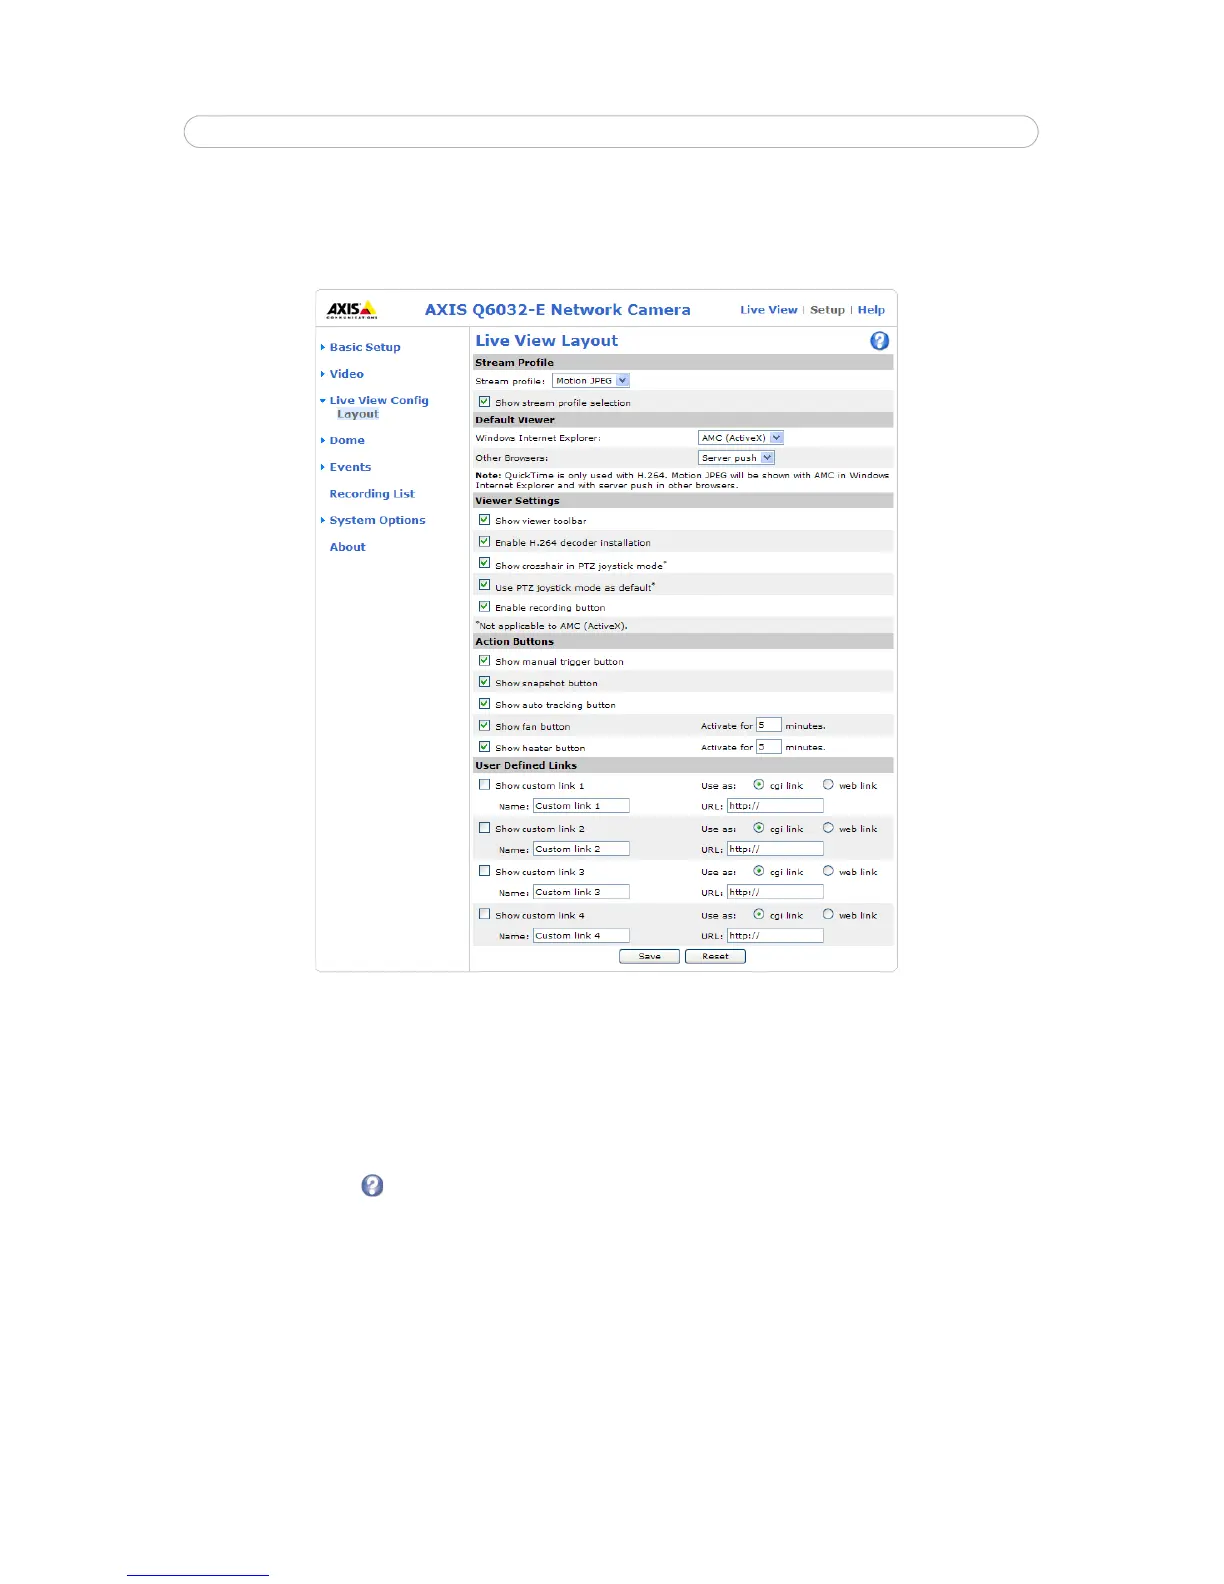
Task: Select cgi link radio for custom link 1
Action: point(759,785)
